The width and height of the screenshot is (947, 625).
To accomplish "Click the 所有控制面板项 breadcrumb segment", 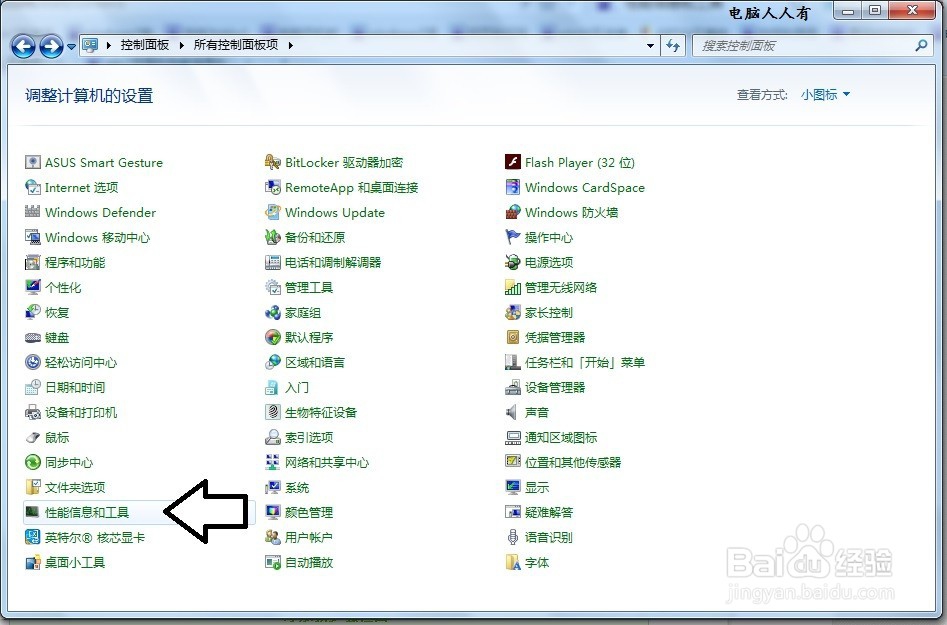I will (x=236, y=45).
